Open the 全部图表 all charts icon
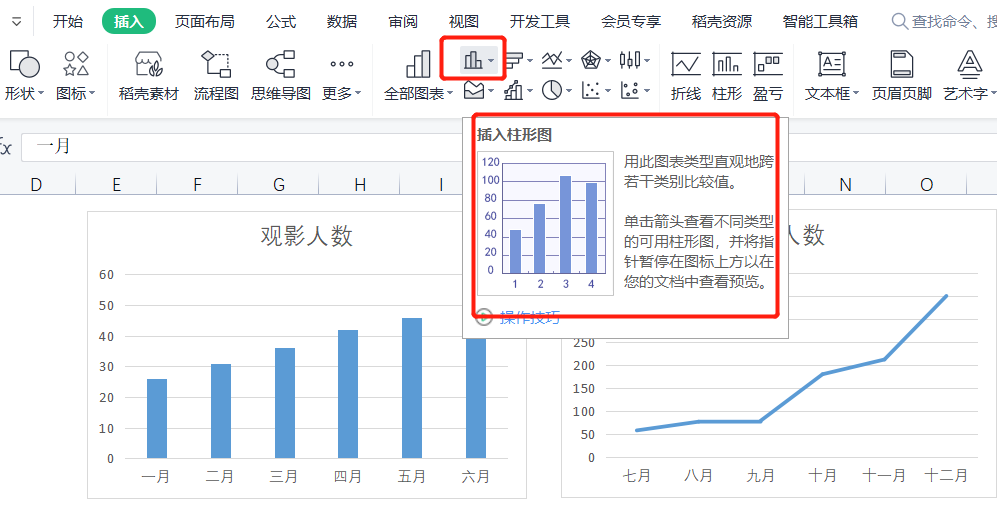This screenshot has width=997, height=510. click(418, 64)
